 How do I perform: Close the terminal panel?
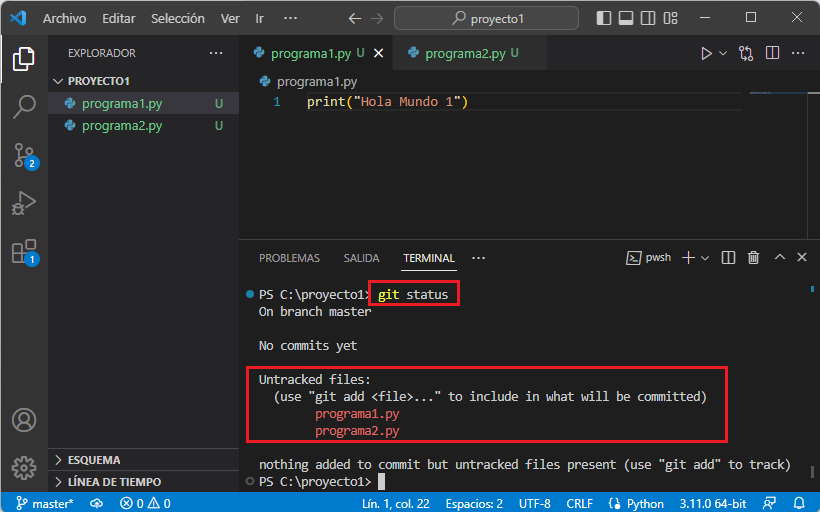(x=802, y=257)
